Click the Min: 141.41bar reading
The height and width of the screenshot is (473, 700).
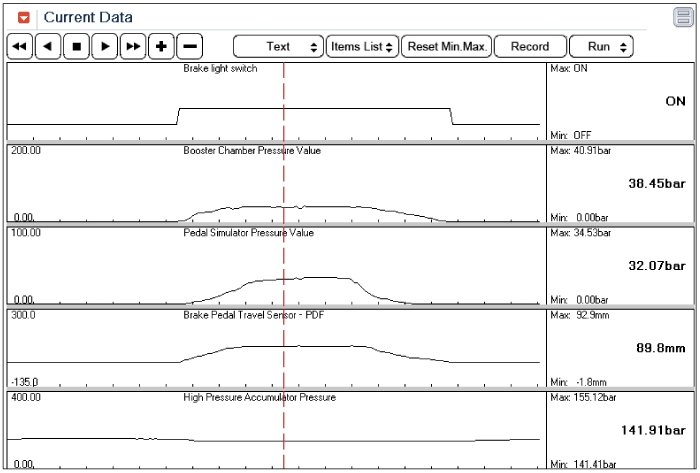coord(583,465)
